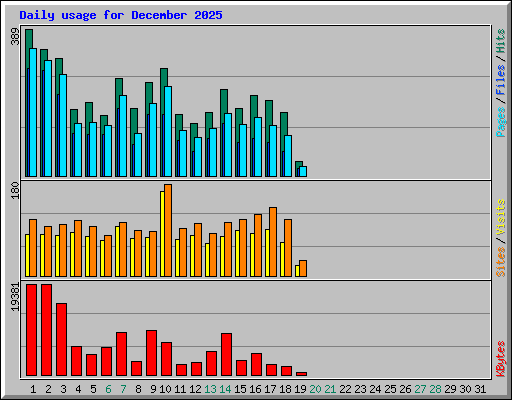512x400 pixels.
Task: Click day 17 on the x-axis
Action: point(270,389)
